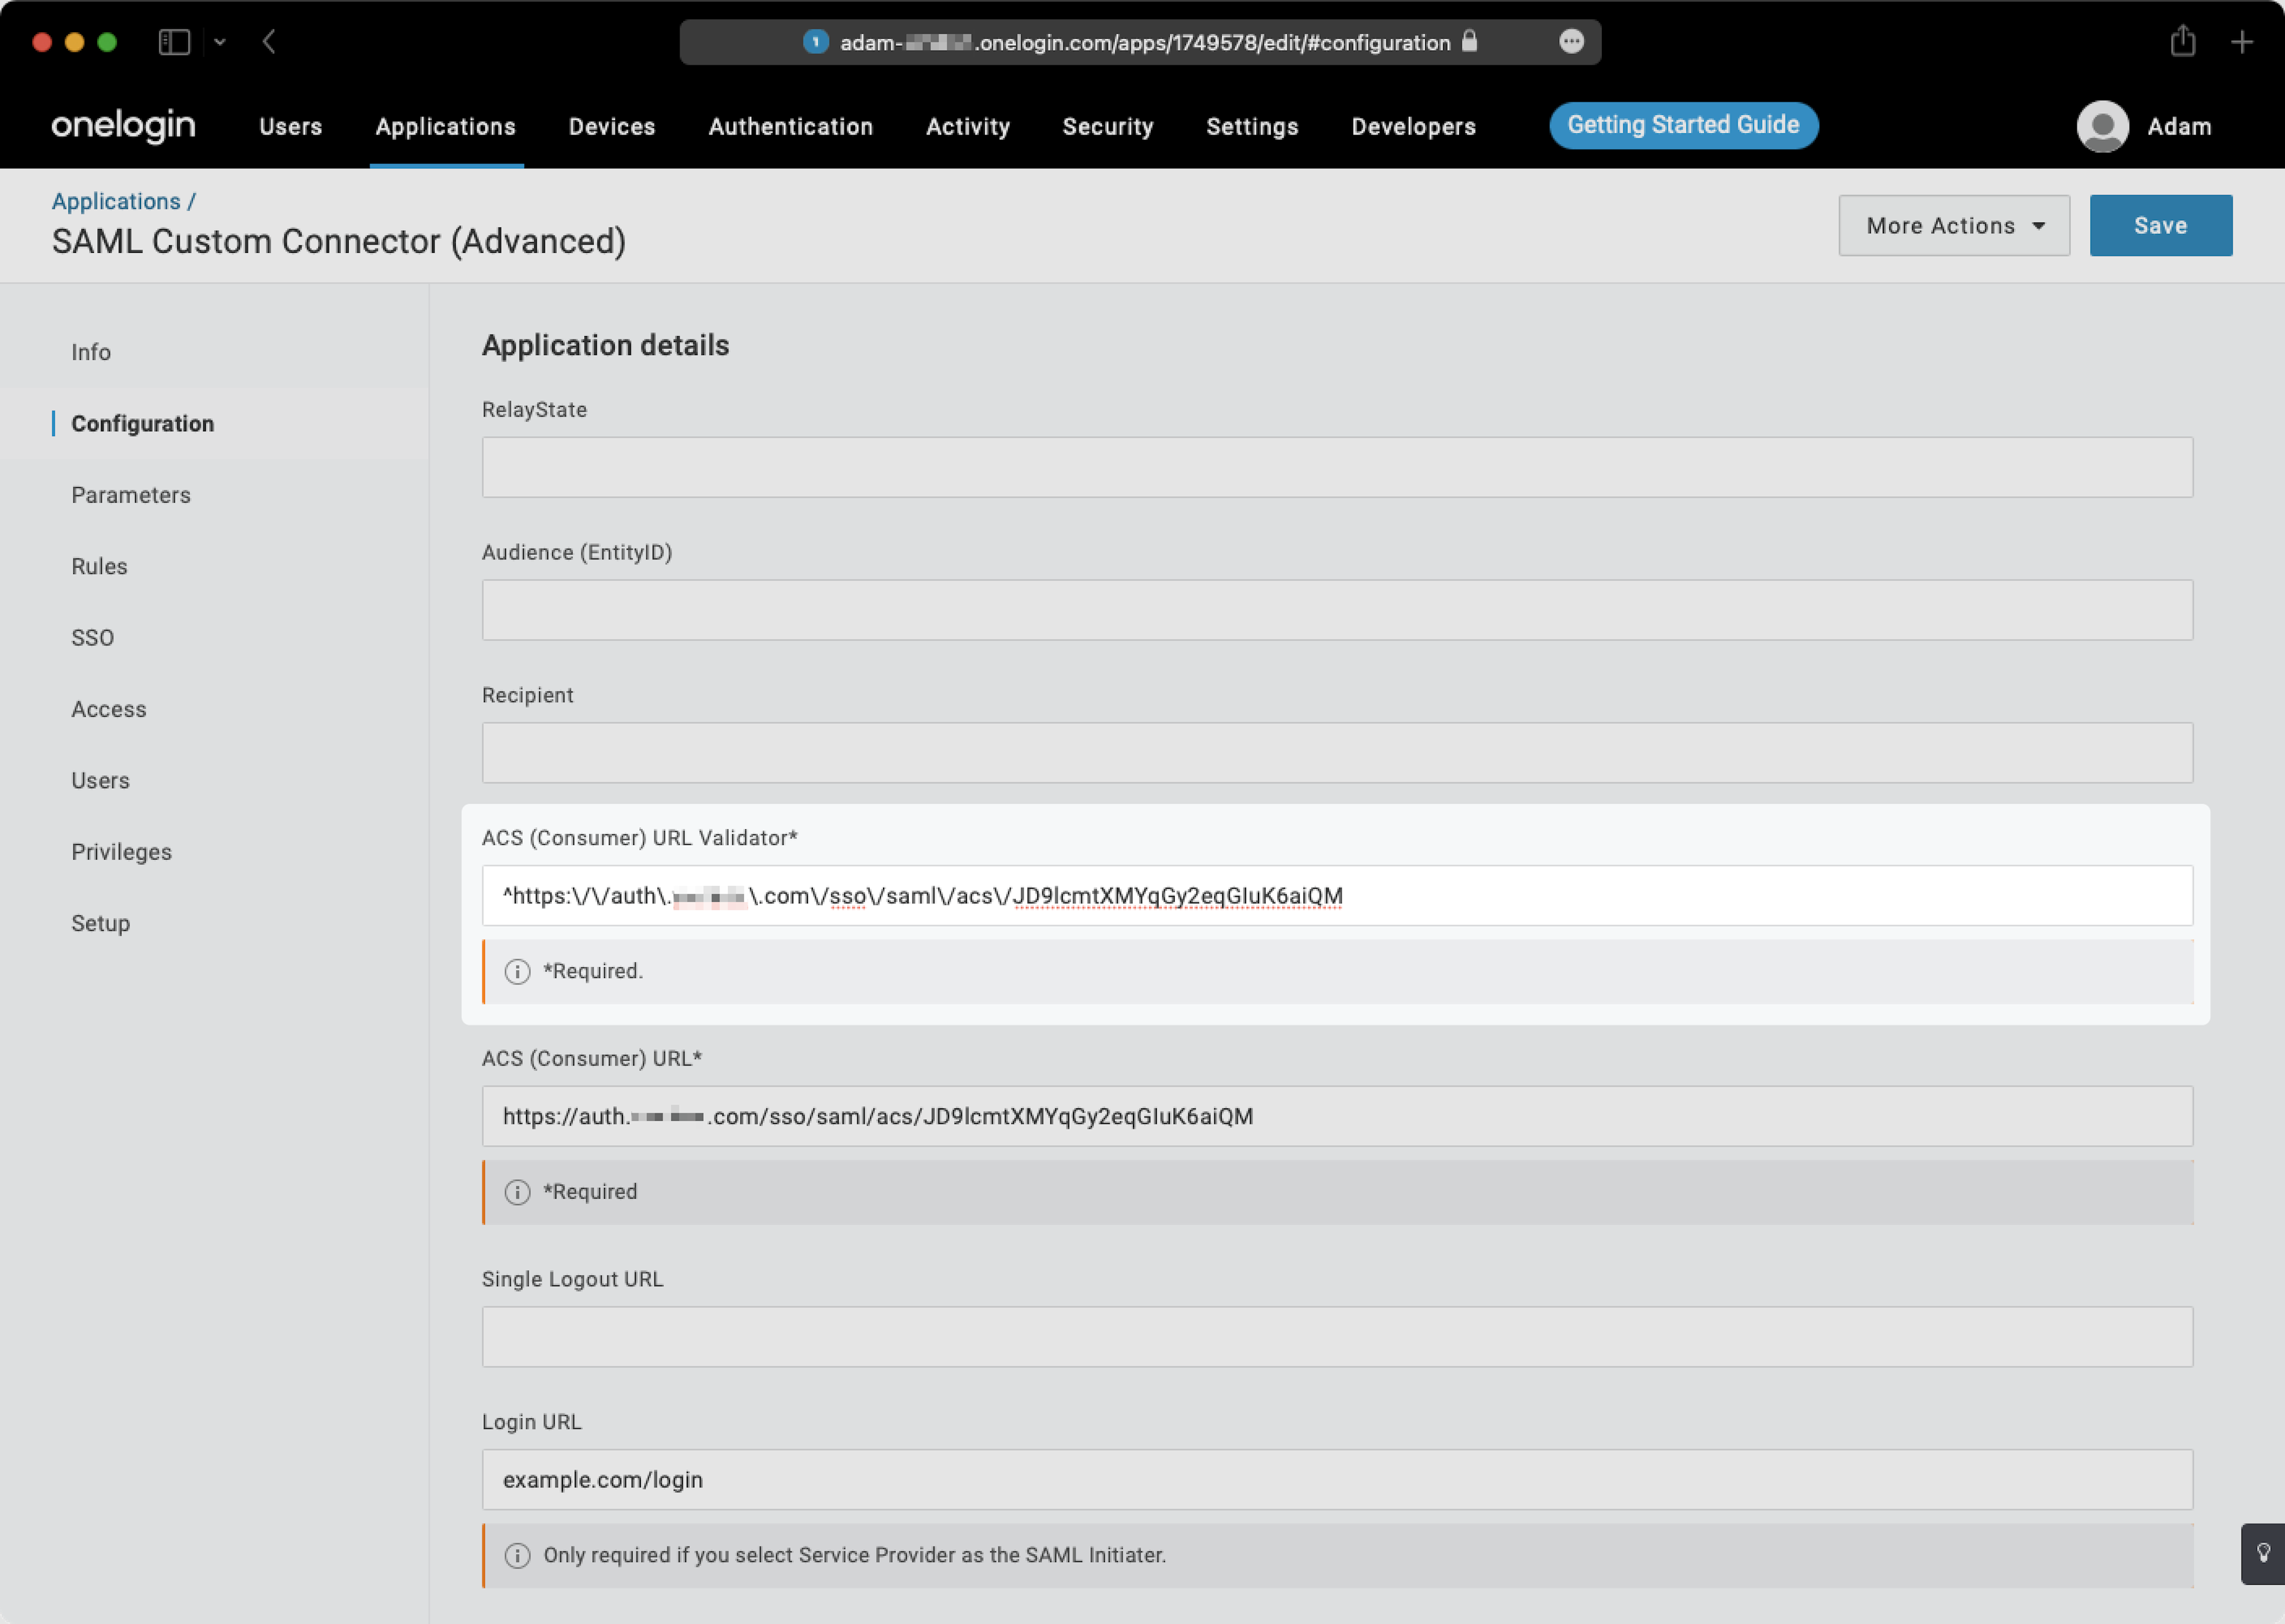Screen dimensions: 2285x1624
Task: Open the chevron next to the sidebar toggle
Action: [222, 42]
